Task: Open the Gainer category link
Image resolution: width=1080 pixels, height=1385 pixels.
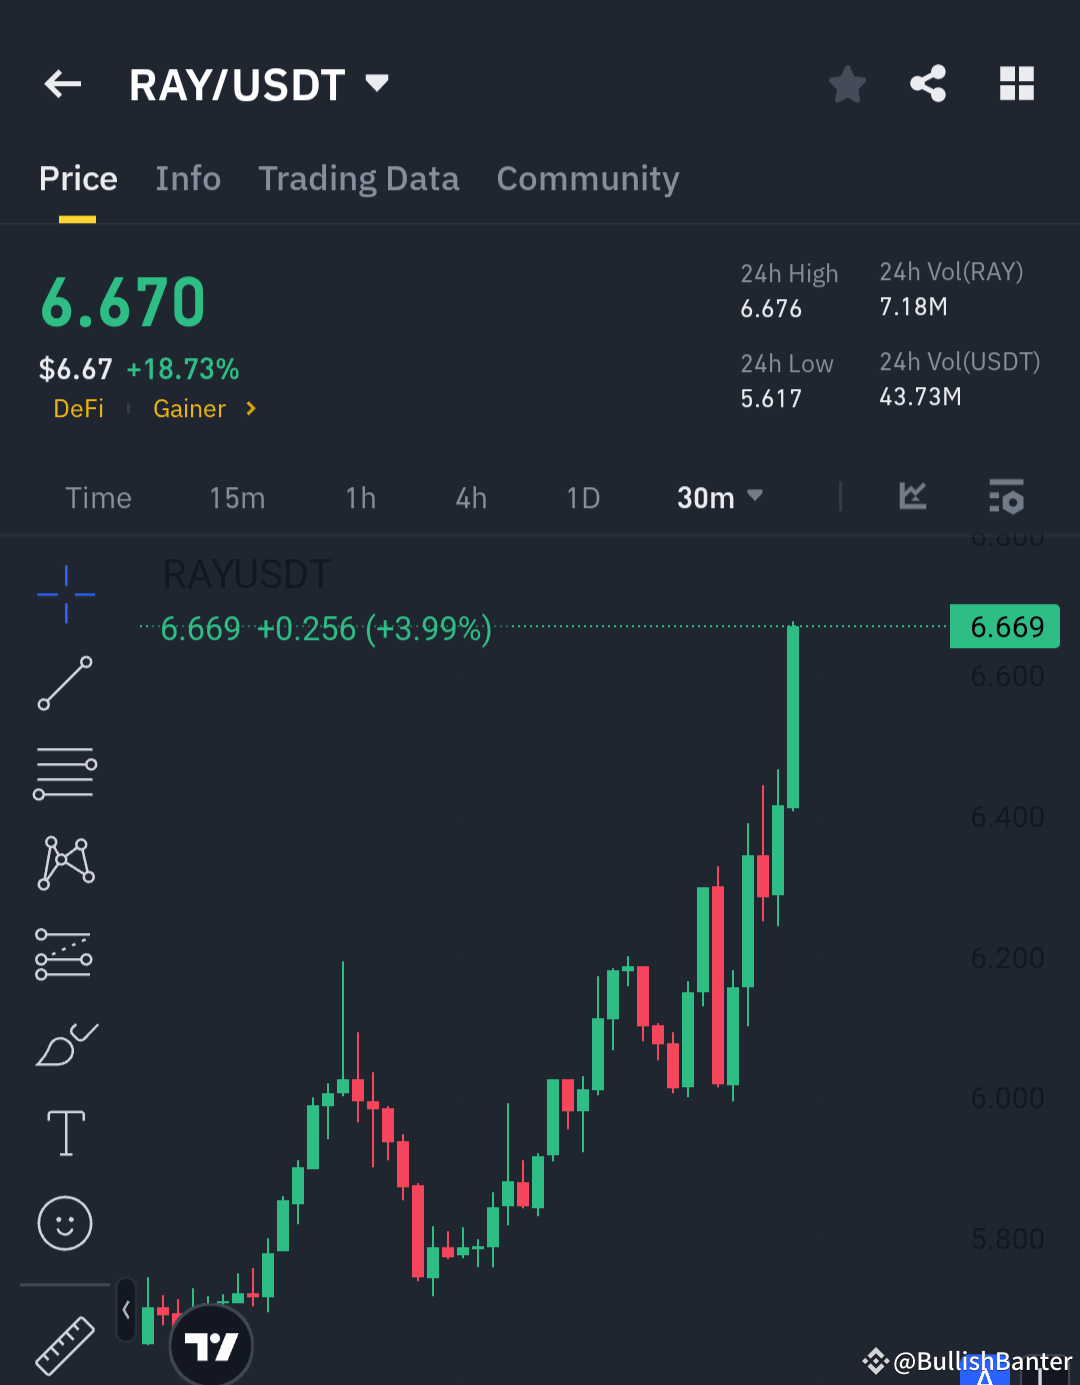Action: (190, 409)
